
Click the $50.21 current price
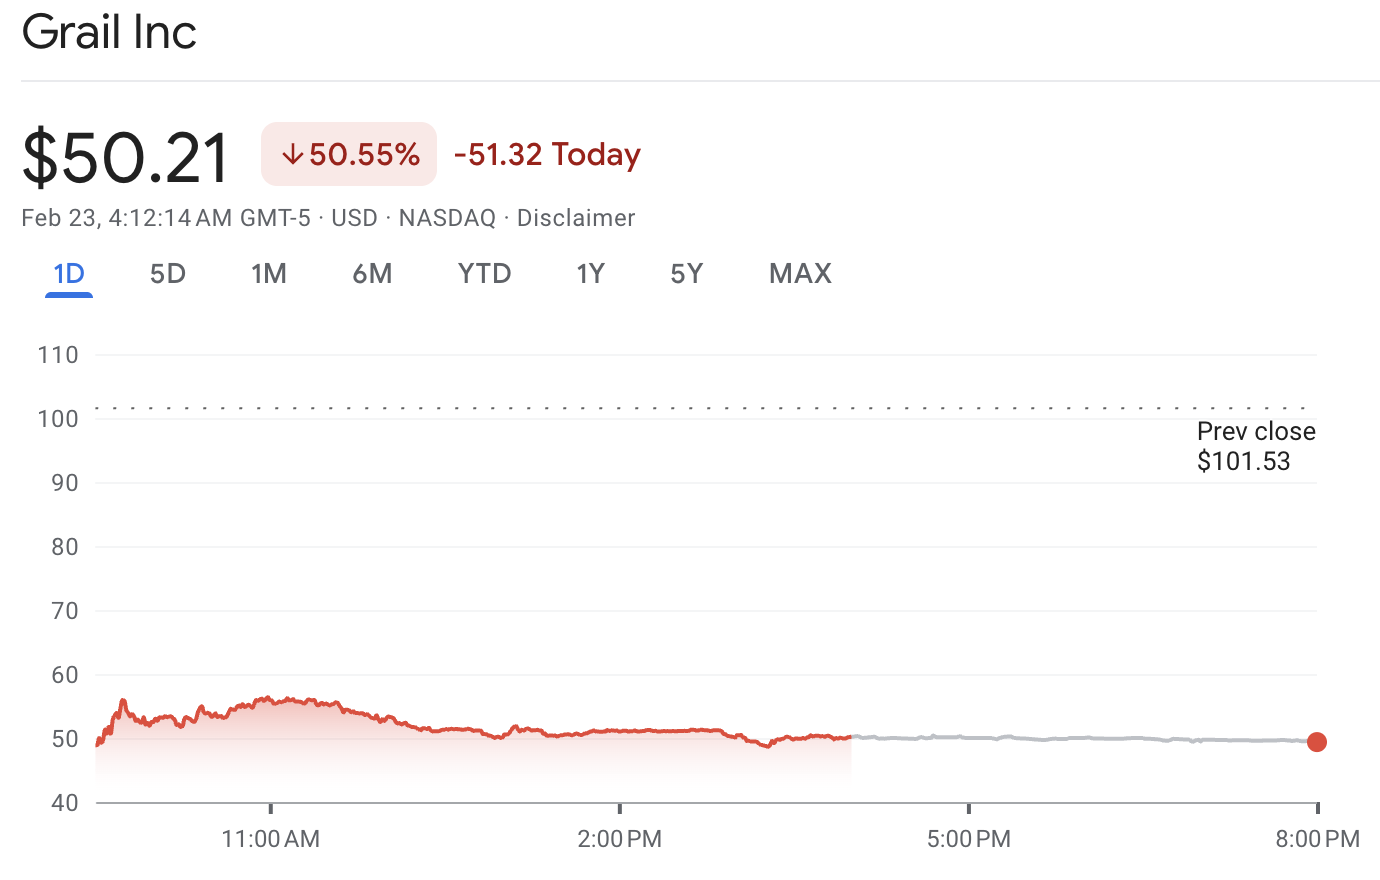click(127, 157)
